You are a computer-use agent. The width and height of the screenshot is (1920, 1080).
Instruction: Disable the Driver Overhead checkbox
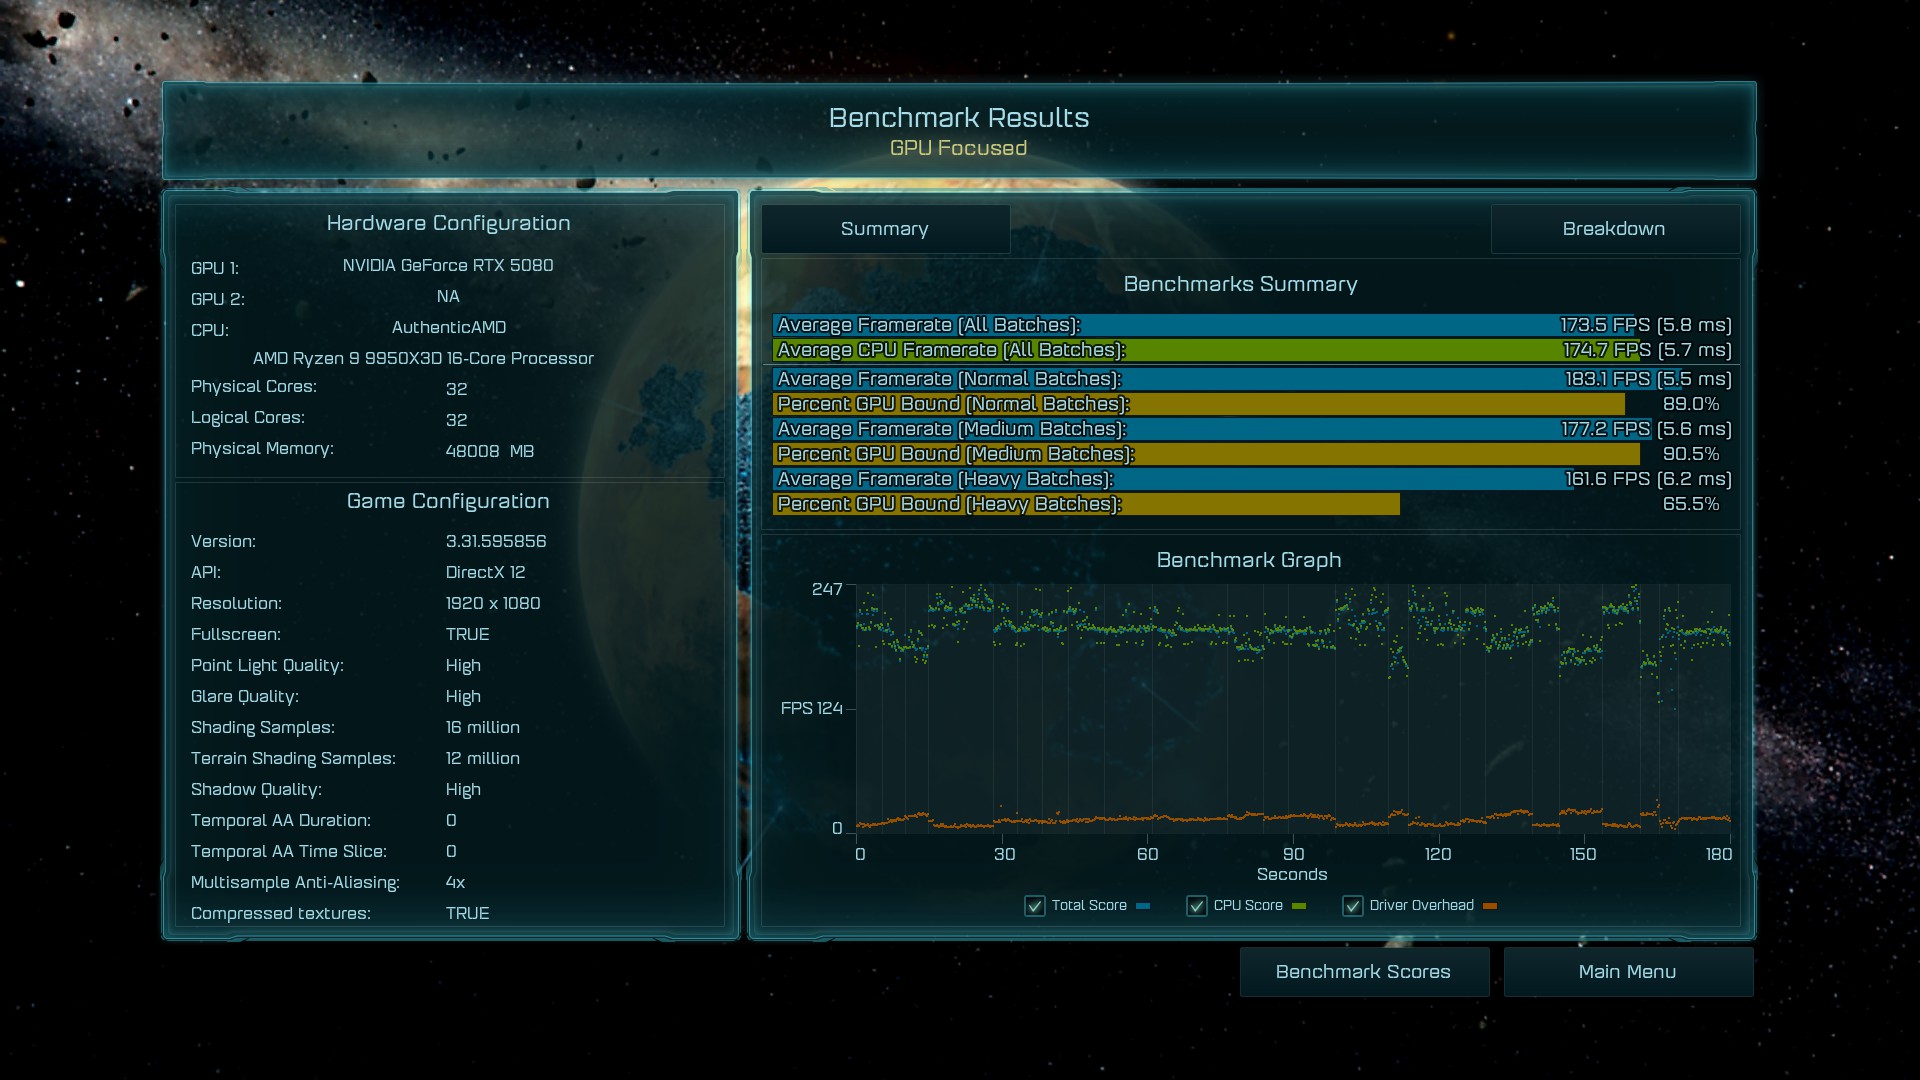pos(1353,906)
